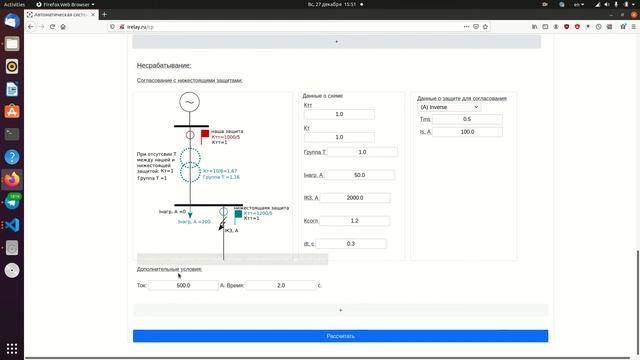640x360 pixels.
Task: Show applications grid
Action: pos(12,348)
